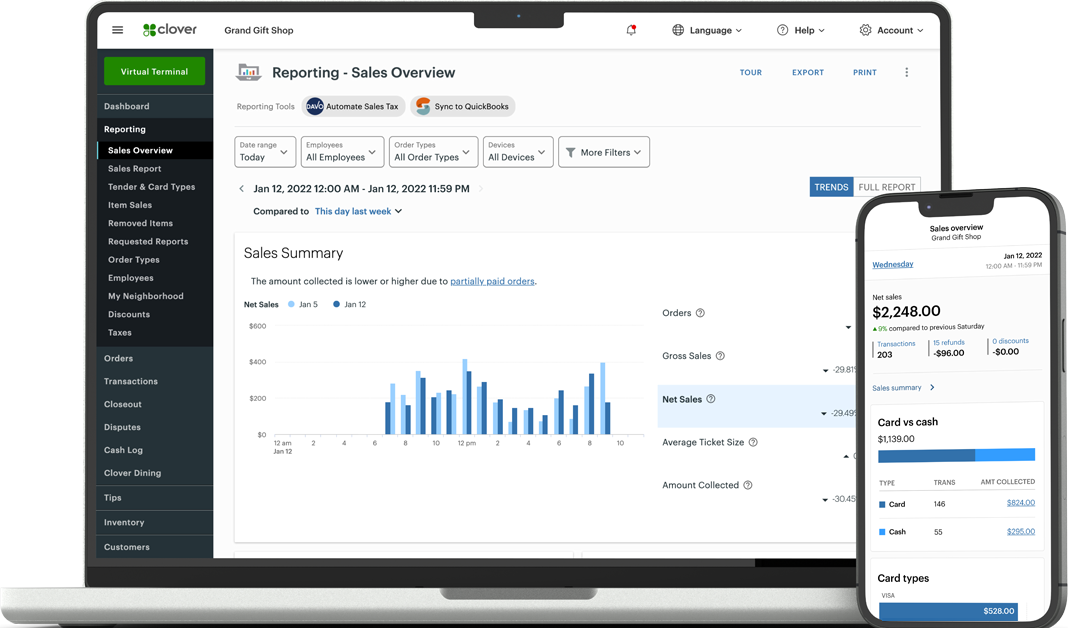Switch to the FULL REPORT view

pos(886,187)
